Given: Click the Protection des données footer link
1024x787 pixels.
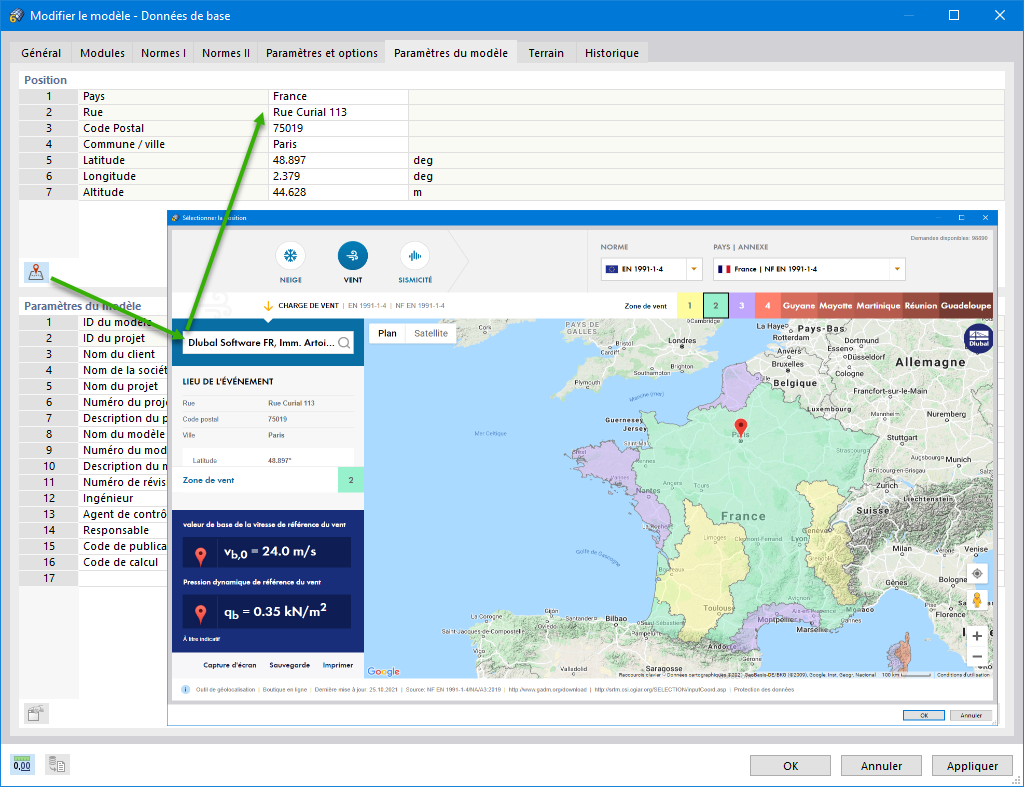Looking at the screenshot, I should coord(763,690).
